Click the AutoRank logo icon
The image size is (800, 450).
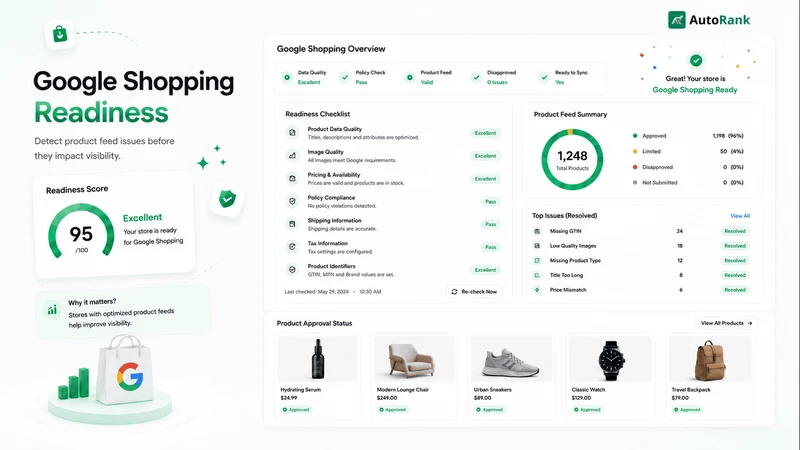point(677,20)
